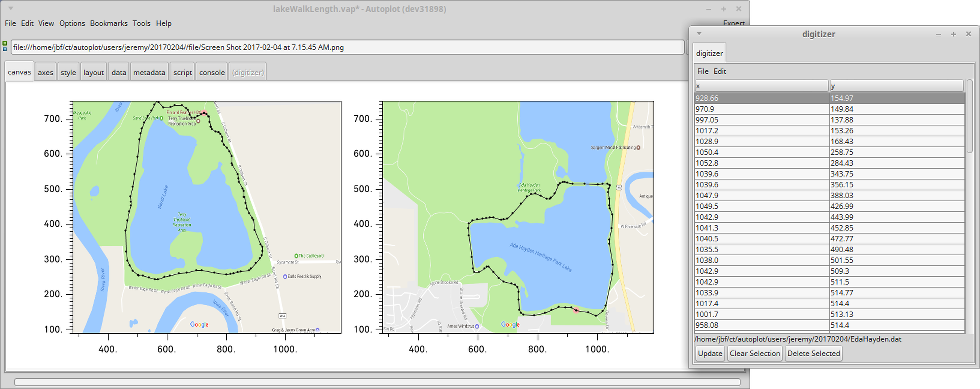Select the row with x value 1047.9
This screenshot has height=389, width=980.
(x=829, y=195)
